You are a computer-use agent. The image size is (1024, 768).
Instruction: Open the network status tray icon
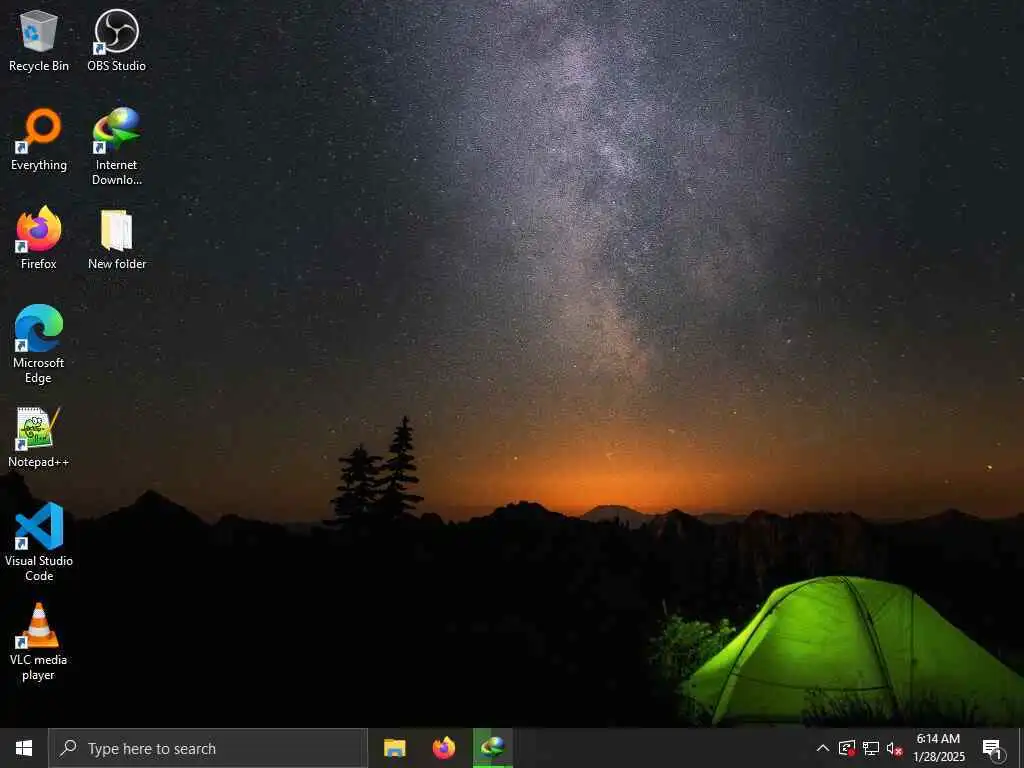coord(871,748)
